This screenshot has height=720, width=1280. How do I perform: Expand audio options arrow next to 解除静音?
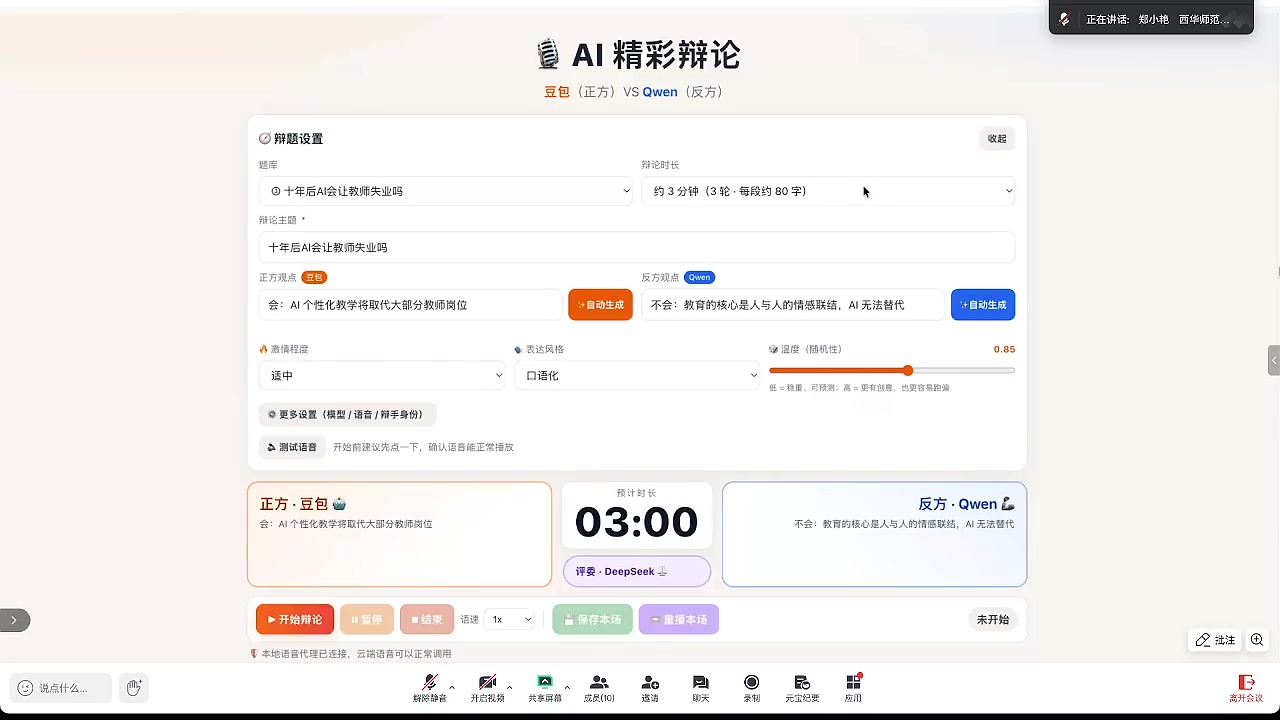coord(452,687)
